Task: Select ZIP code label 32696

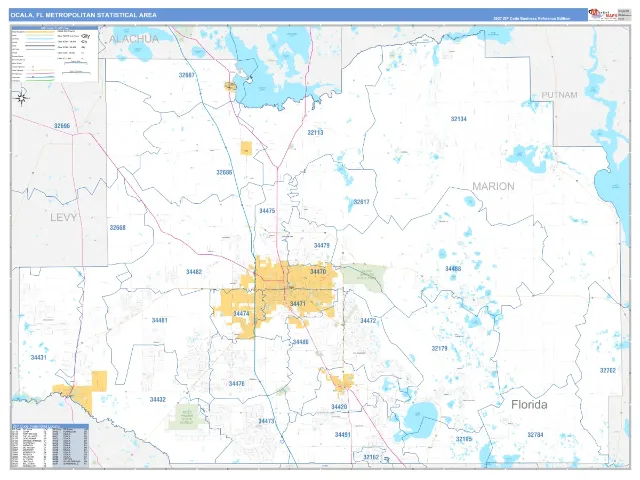Action: 62,126
